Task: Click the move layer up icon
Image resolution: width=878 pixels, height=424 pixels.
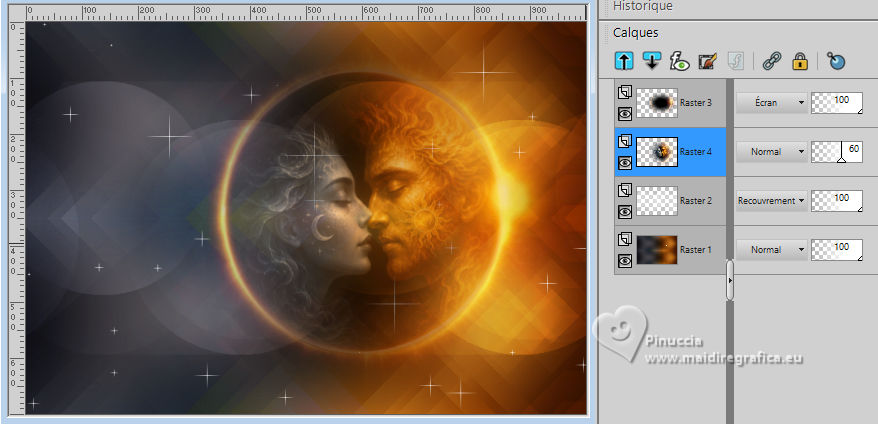Action: [x=624, y=60]
